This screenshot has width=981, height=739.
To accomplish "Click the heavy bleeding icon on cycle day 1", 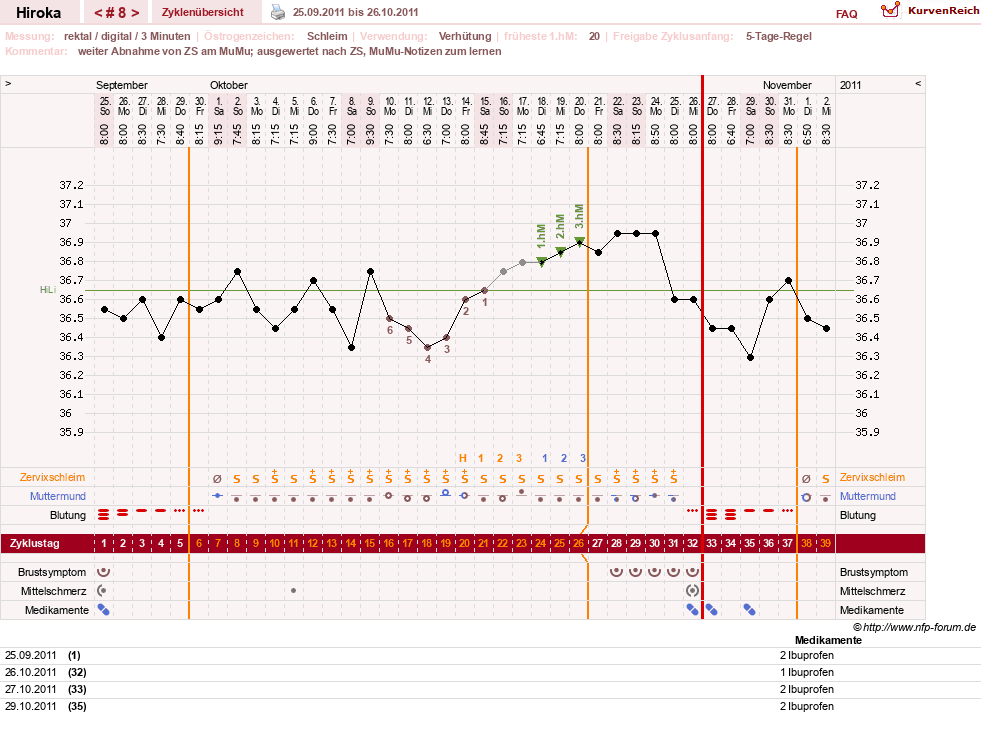I will click(x=104, y=514).
